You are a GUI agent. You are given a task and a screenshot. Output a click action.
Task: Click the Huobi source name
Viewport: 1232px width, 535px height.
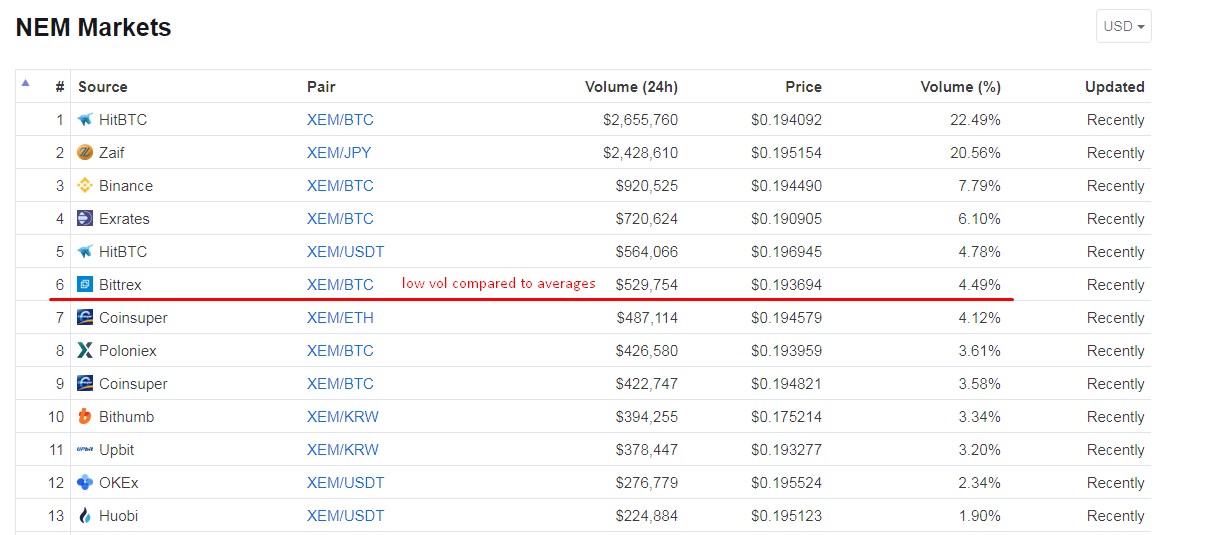pos(118,516)
